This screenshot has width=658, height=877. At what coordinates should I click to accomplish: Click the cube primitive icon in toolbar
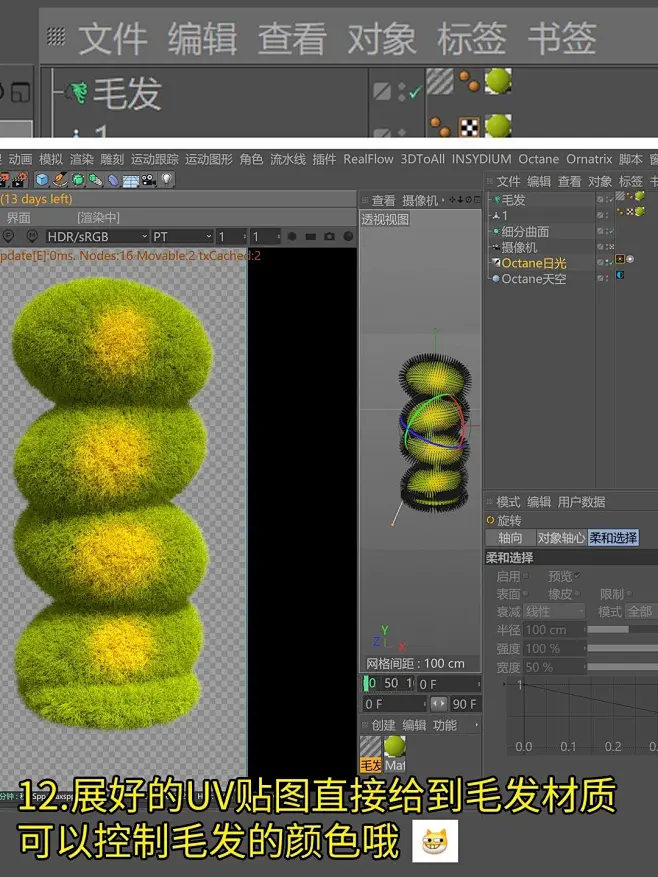point(42,180)
